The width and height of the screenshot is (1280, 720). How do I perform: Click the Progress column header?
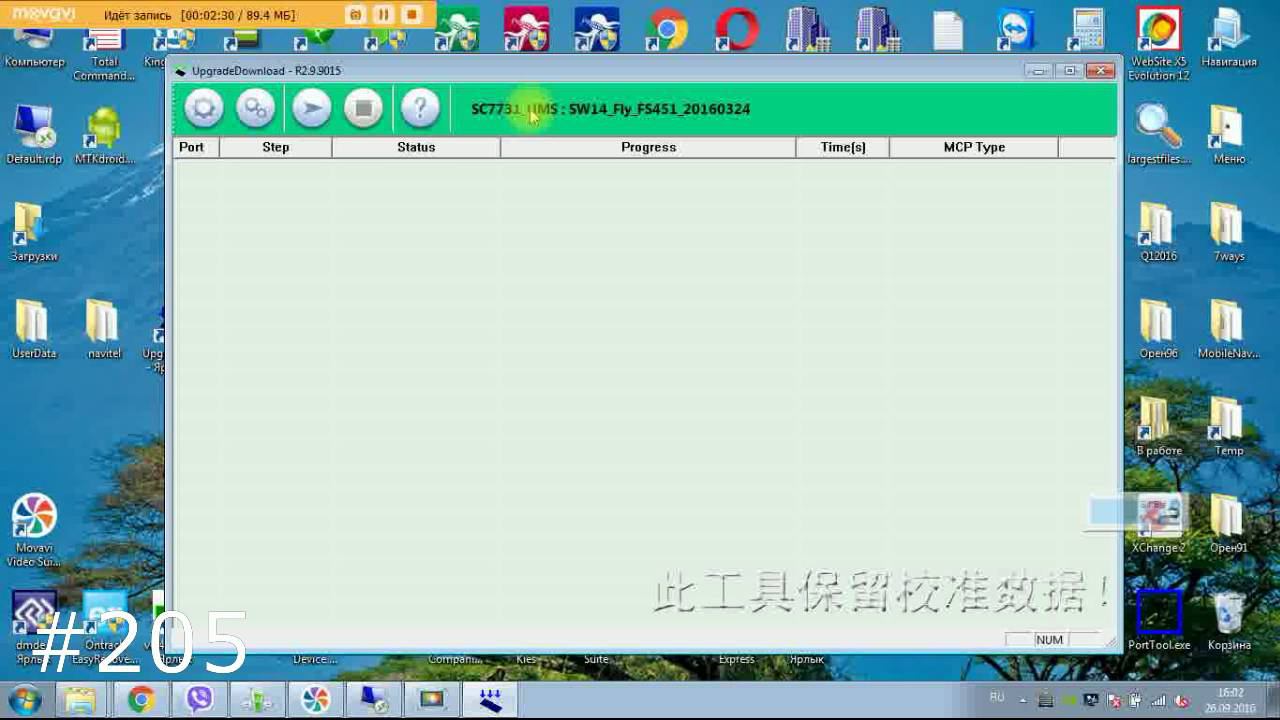pyautogui.click(x=648, y=147)
